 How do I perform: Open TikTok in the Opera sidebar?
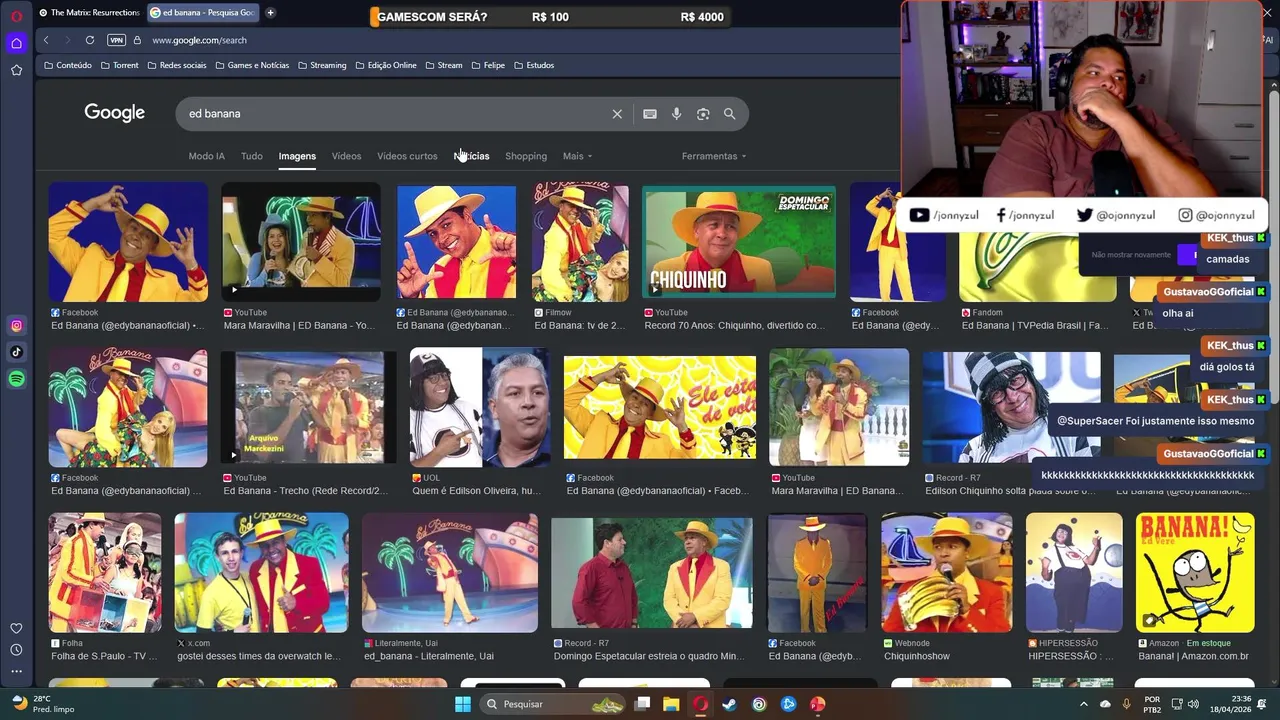pyautogui.click(x=17, y=352)
